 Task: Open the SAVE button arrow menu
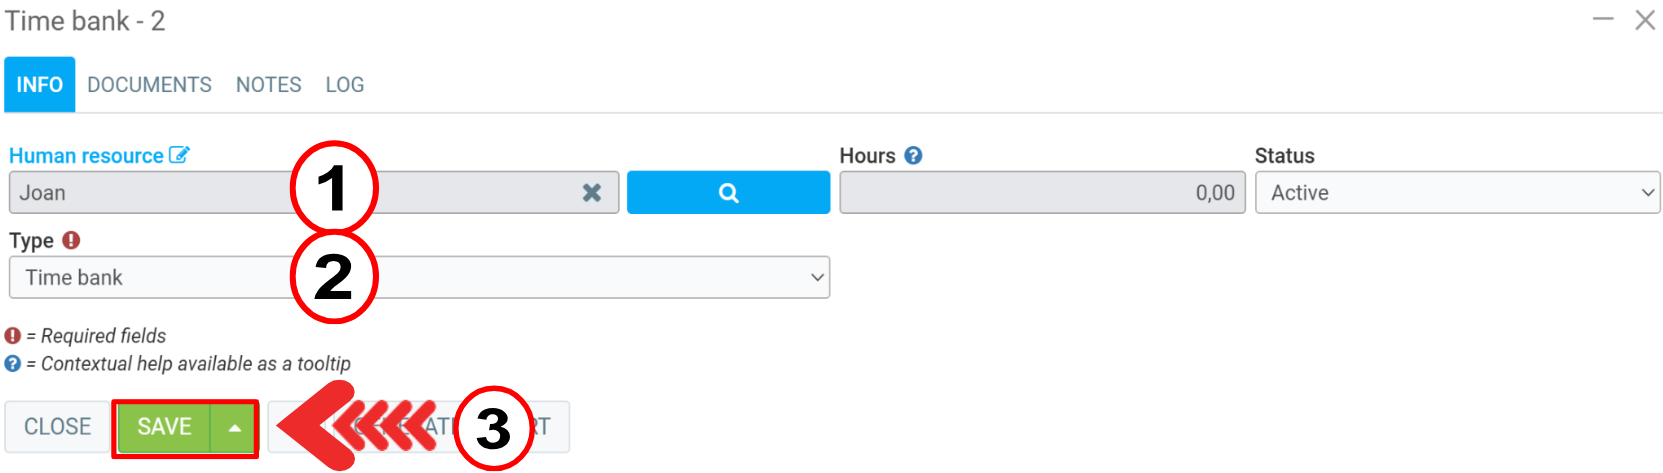pos(235,428)
